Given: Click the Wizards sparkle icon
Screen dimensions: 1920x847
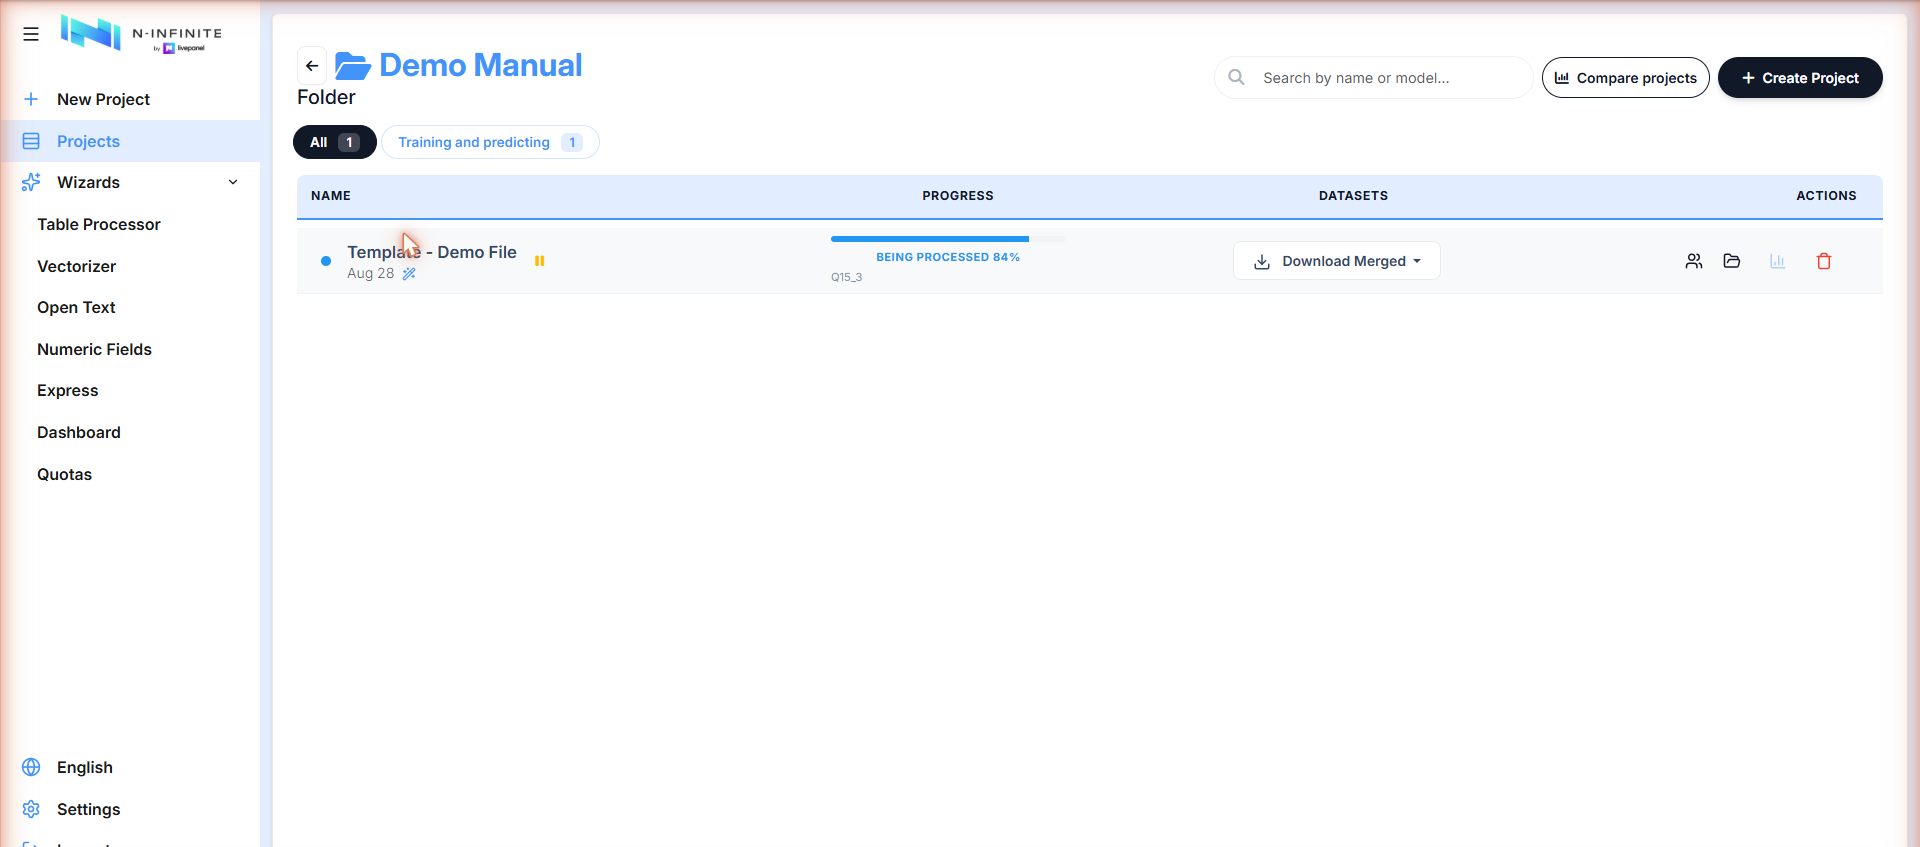Looking at the screenshot, I should 31,182.
